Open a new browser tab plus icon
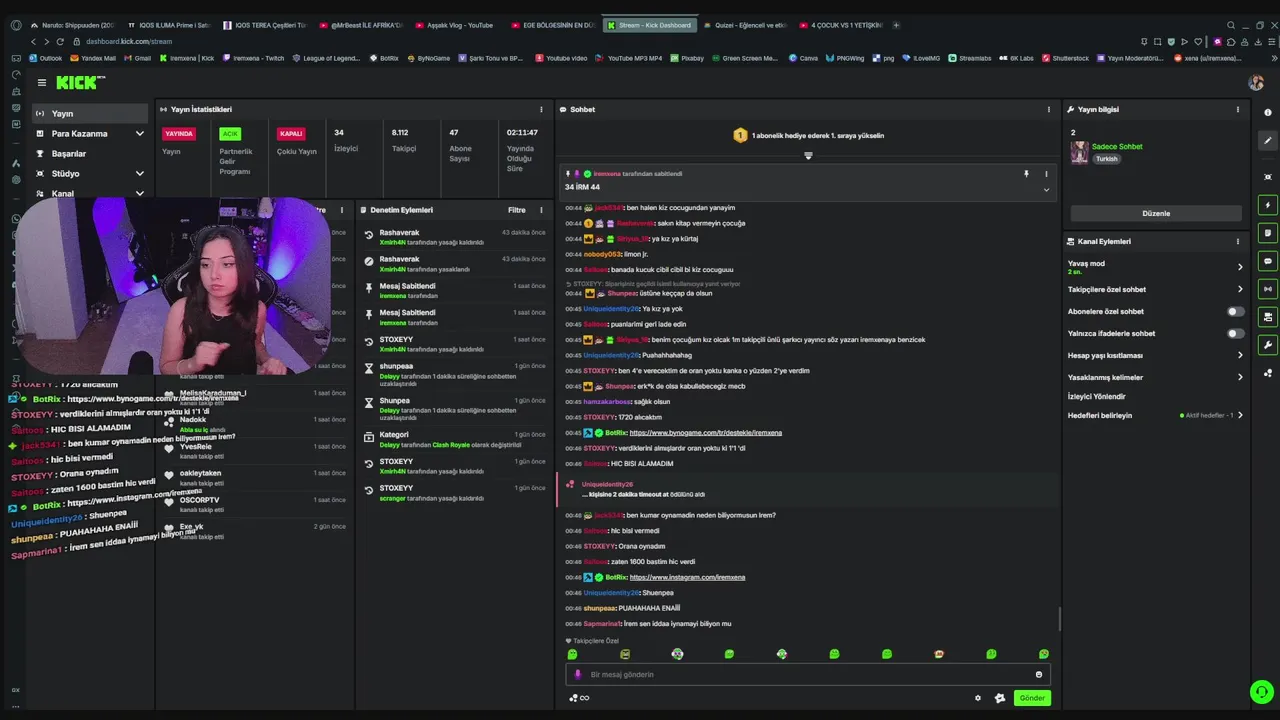Image resolution: width=1280 pixels, height=720 pixels. click(896, 25)
